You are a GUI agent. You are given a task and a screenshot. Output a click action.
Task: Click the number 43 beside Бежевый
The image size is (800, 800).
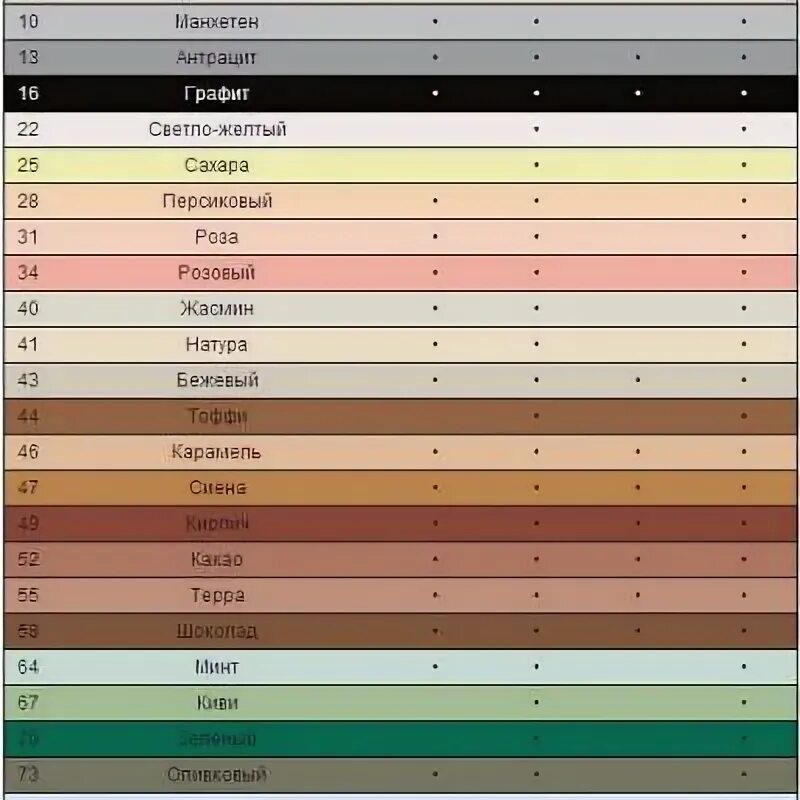(x=28, y=380)
